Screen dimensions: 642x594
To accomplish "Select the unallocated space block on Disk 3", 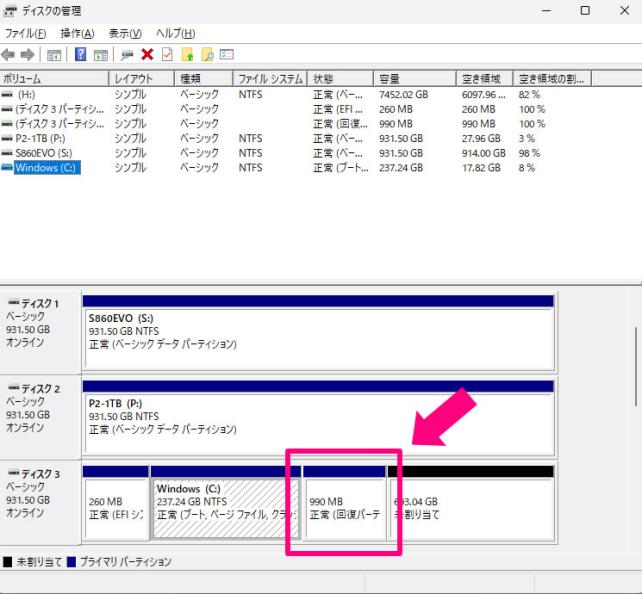I will [x=471, y=503].
